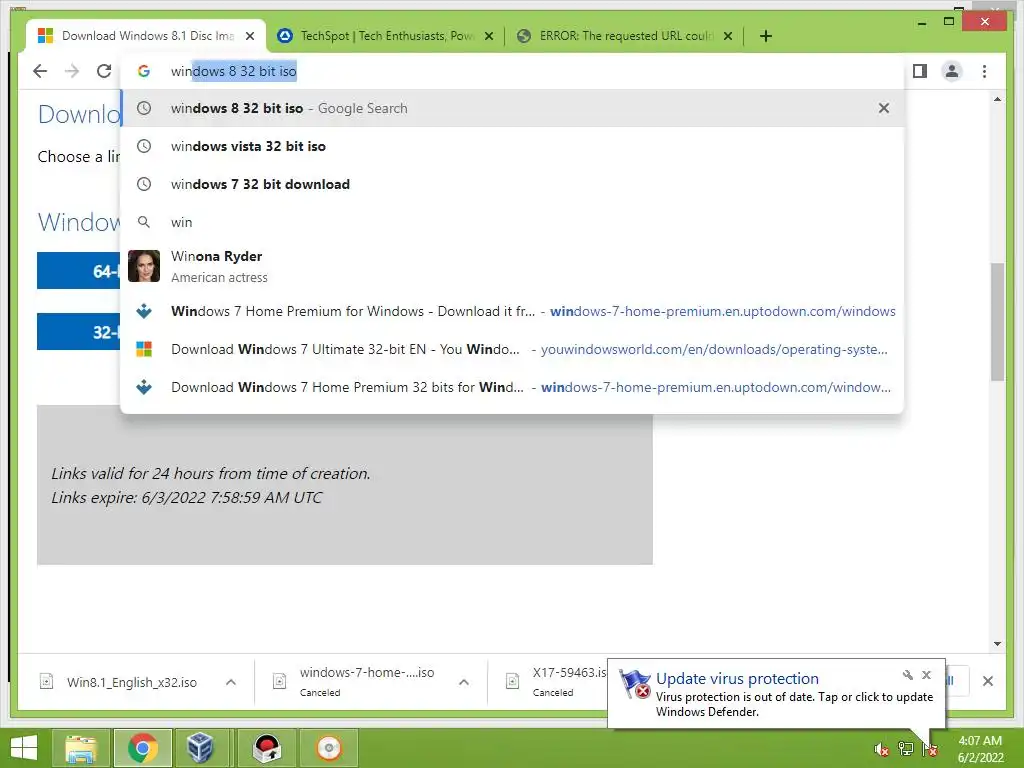Viewport: 1024px width, 768px height.
Task: Click the address bar search text
Action: click(234, 71)
